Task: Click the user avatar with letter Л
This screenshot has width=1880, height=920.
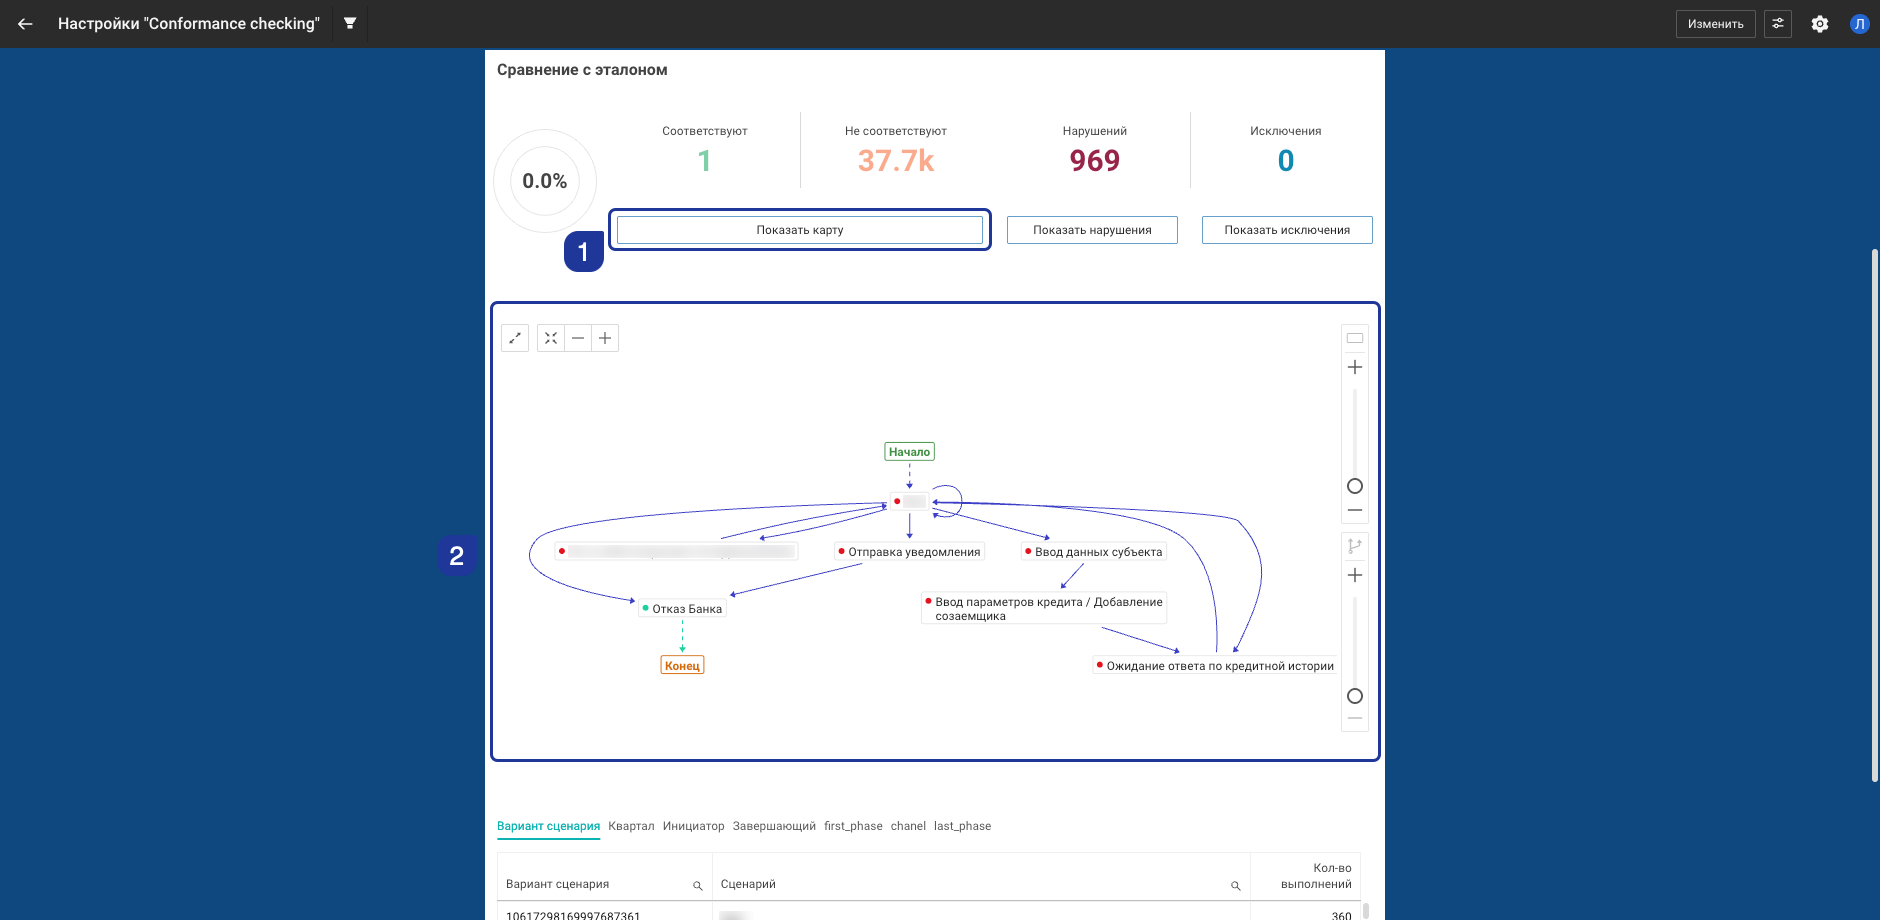Action: click(x=1859, y=24)
